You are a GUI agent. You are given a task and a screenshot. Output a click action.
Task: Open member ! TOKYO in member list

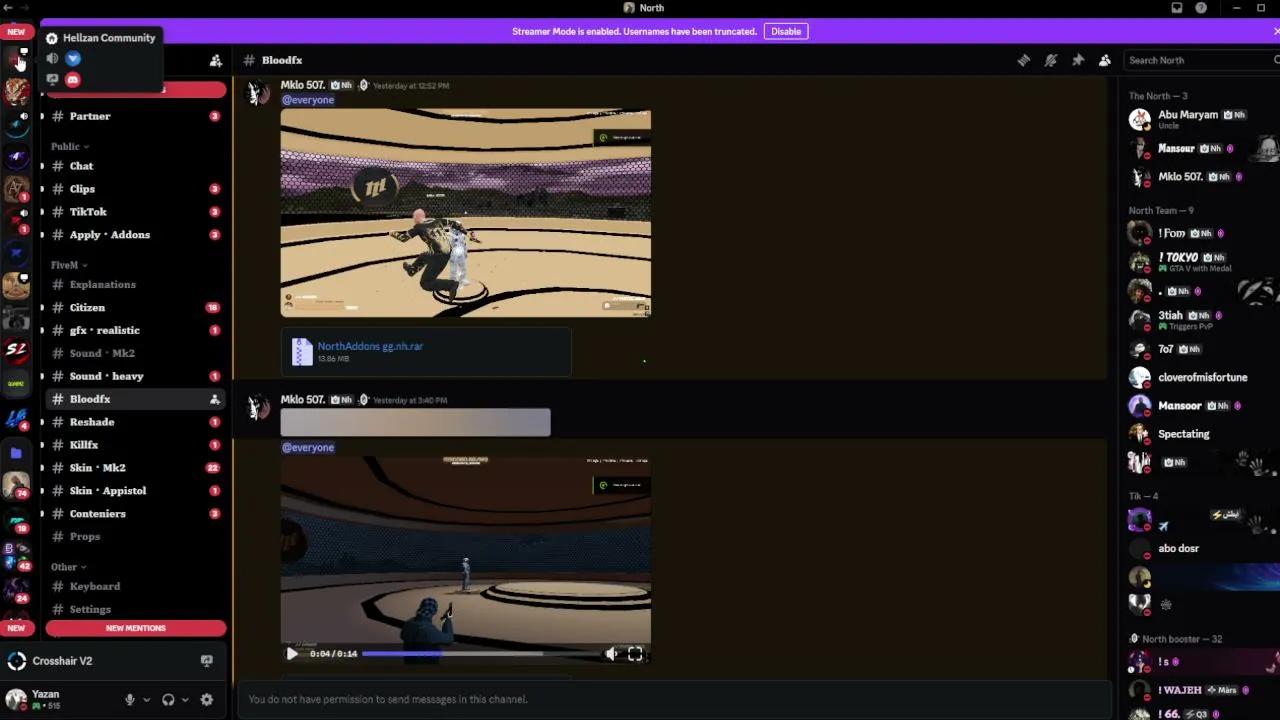(x=1199, y=262)
